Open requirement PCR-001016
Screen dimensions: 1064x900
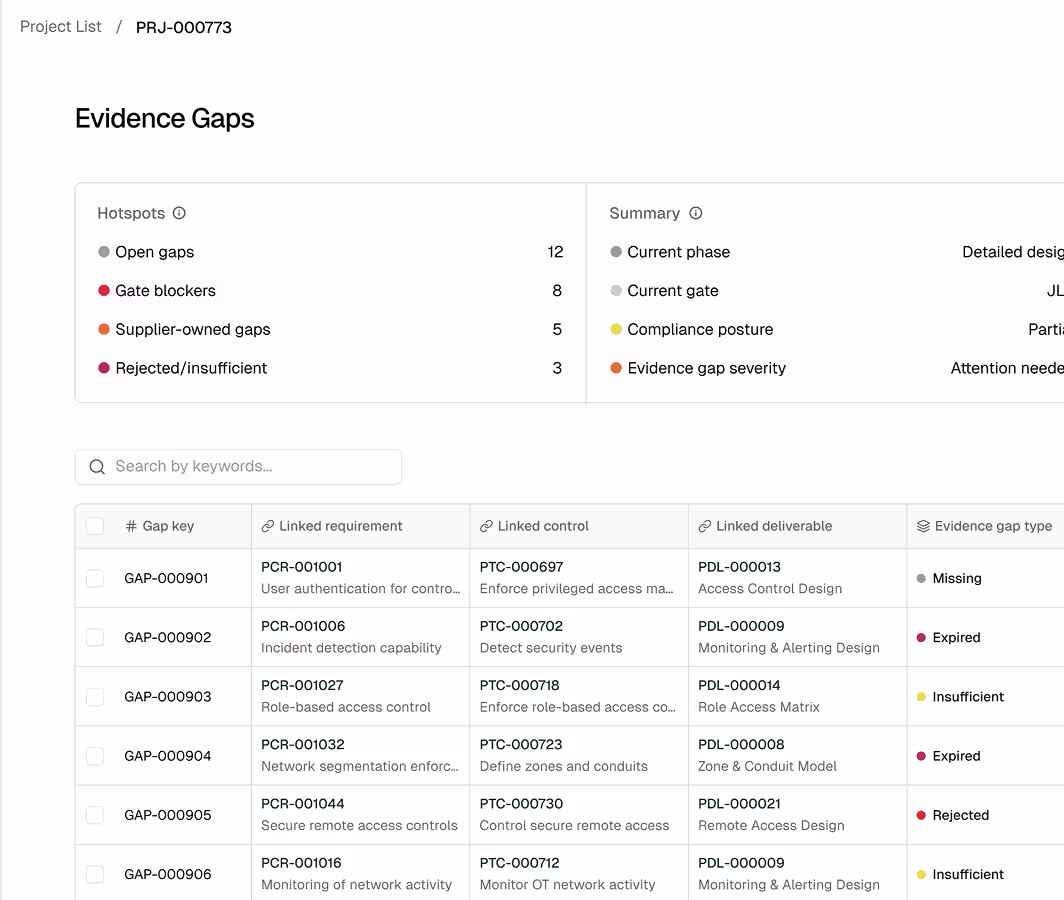[x=301, y=863]
